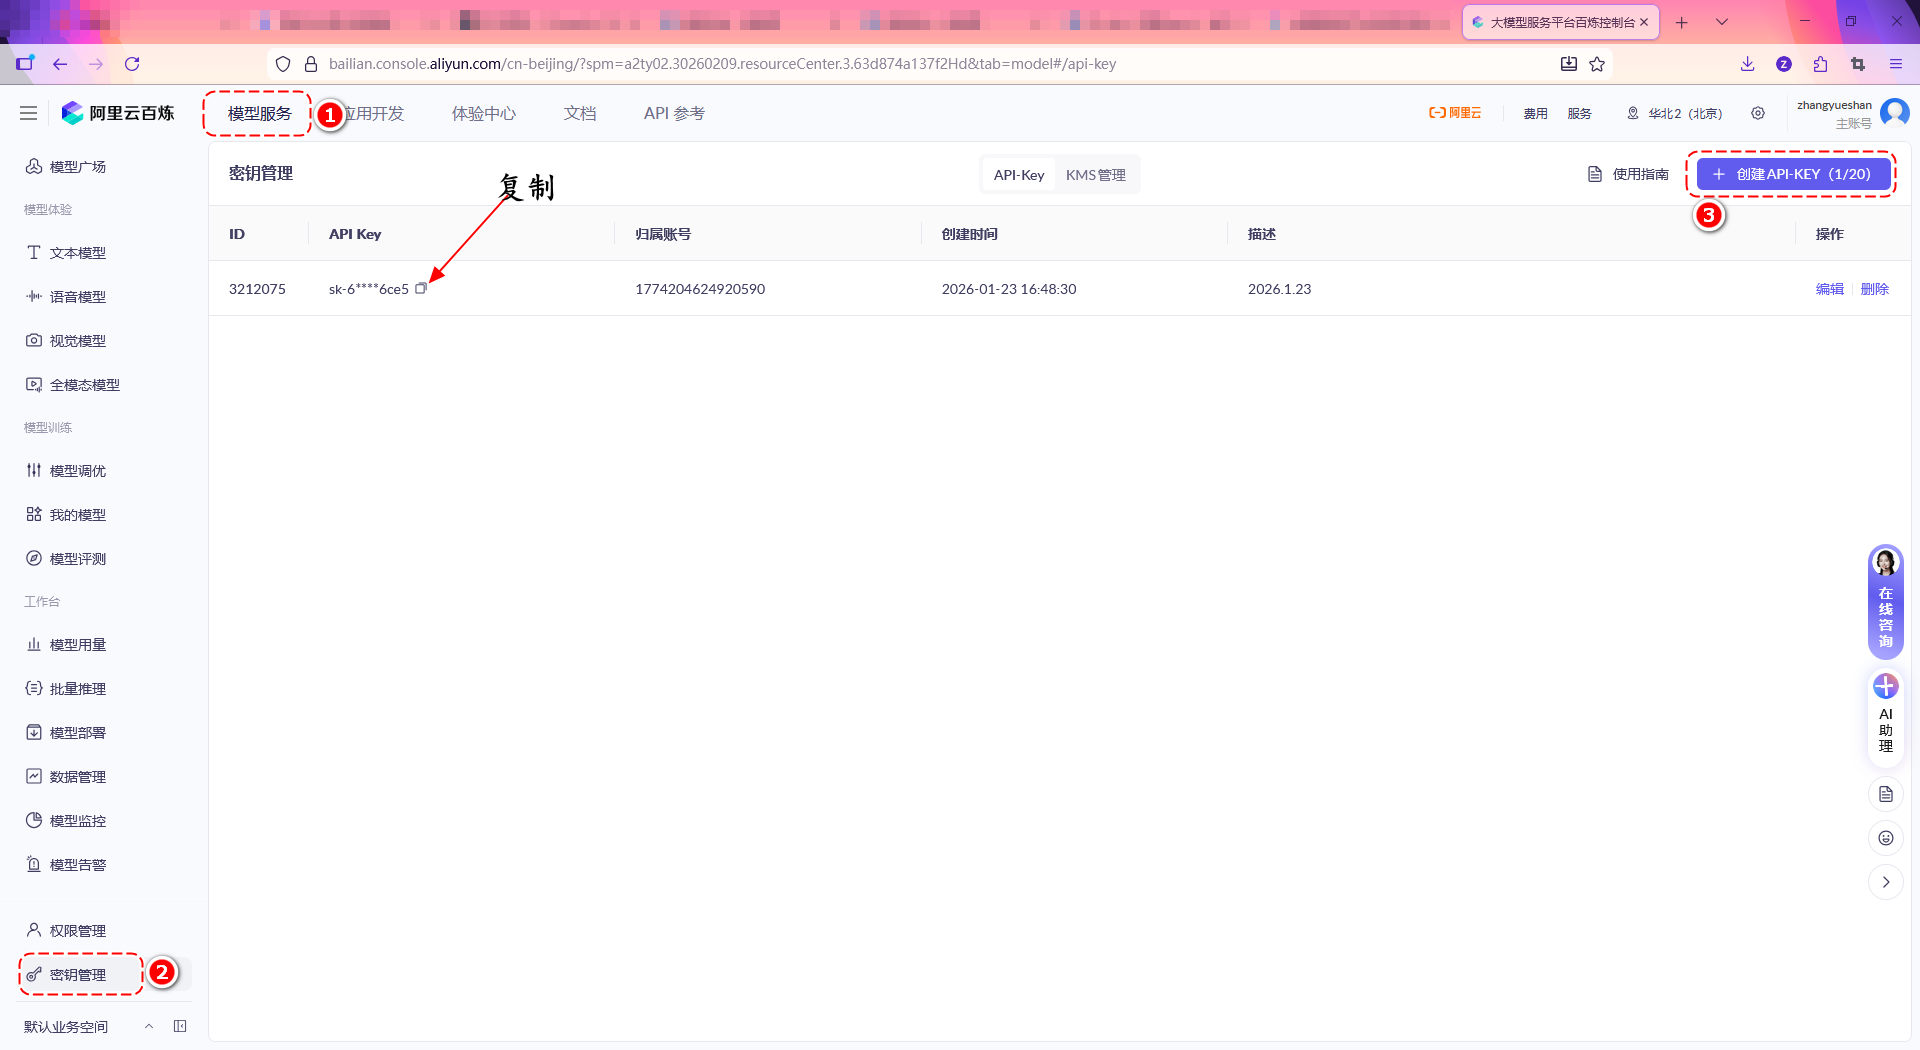Open the browser application menu
Image resolution: width=1920 pixels, height=1050 pixels.
click(x=1895, y=64)
